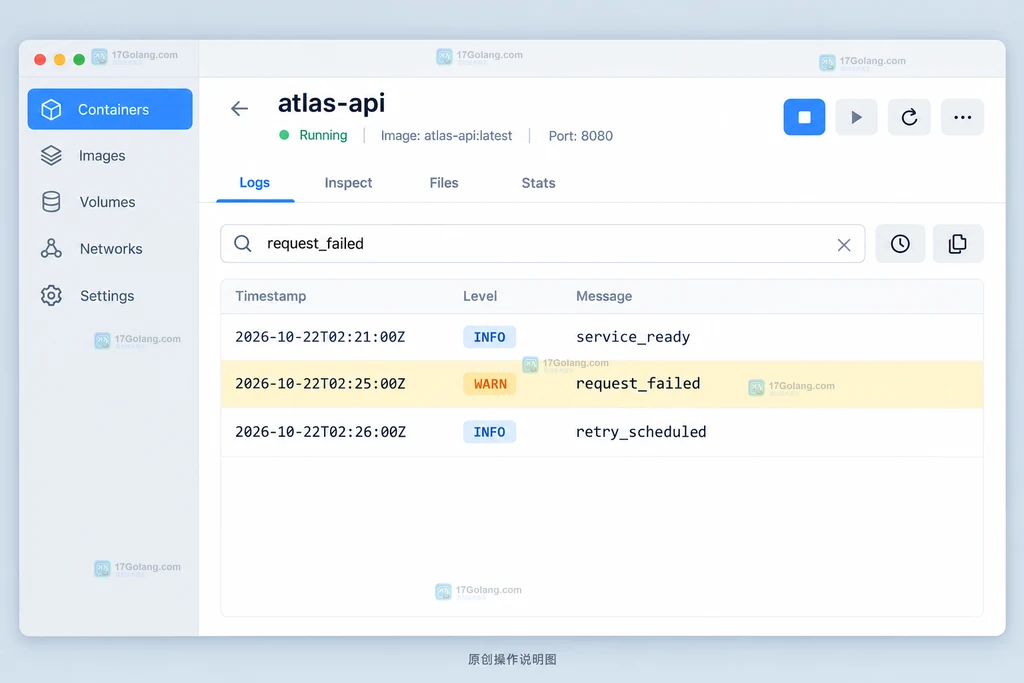The width and height of the screenshot is (1024, 683).
Task: Clear the log search with X
Action: point(844,244)
